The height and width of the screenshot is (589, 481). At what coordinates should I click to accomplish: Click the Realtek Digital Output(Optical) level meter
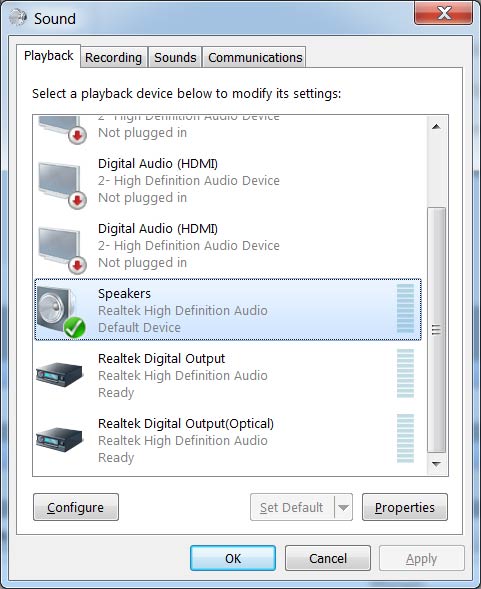pos(405,438)
